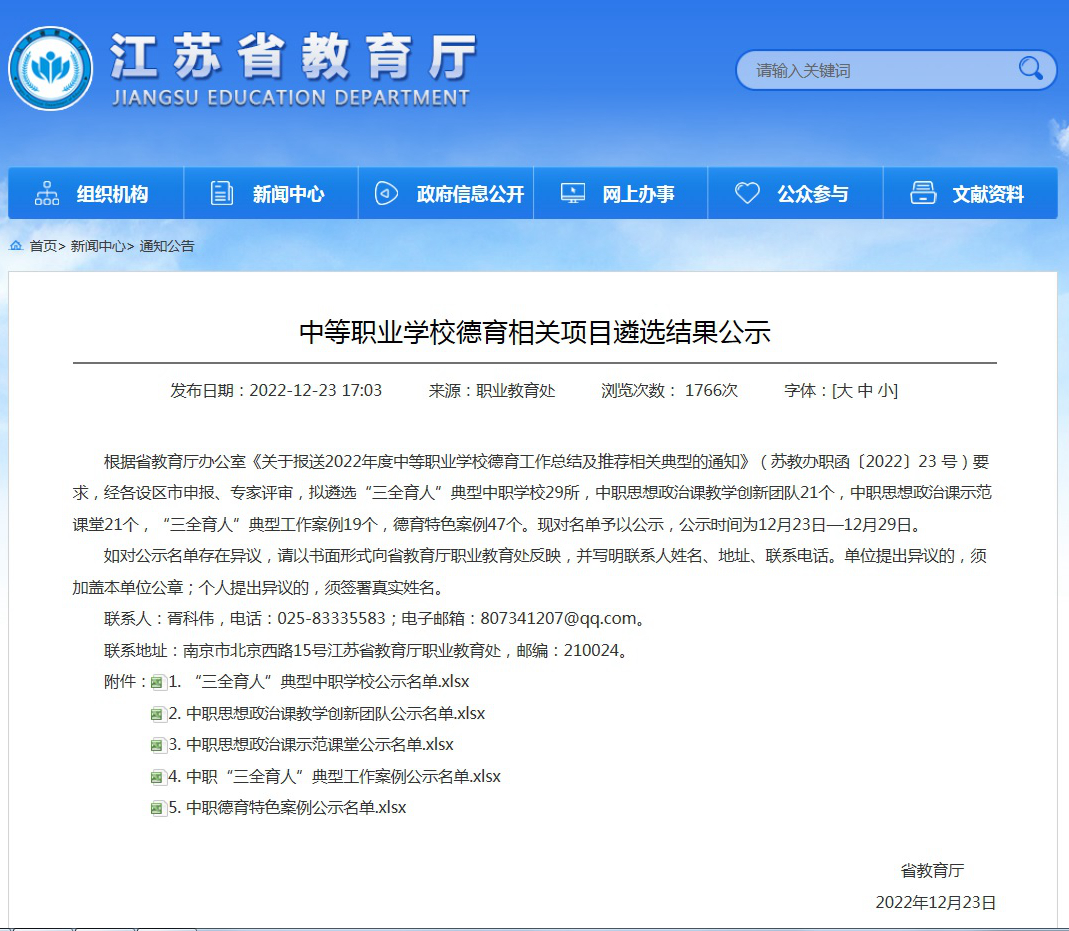This screenshot has width=1069, height=931.
Task: Click xlsx icon for attachment 3
Action: [158, 746]
